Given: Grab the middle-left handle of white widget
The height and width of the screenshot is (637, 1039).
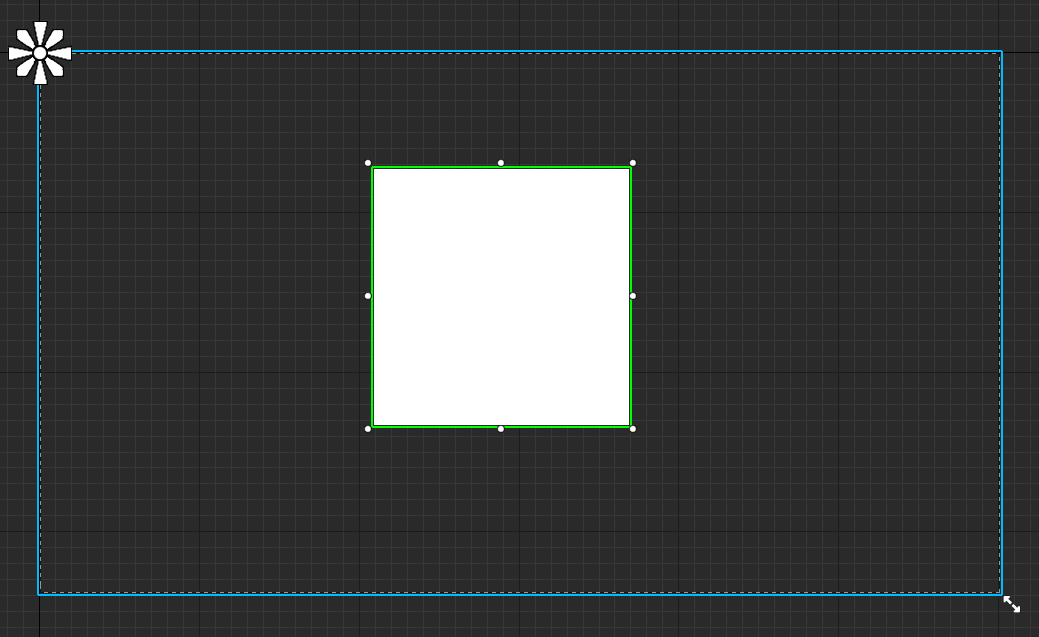Looking at the screenshot, I should coord(368,296).
